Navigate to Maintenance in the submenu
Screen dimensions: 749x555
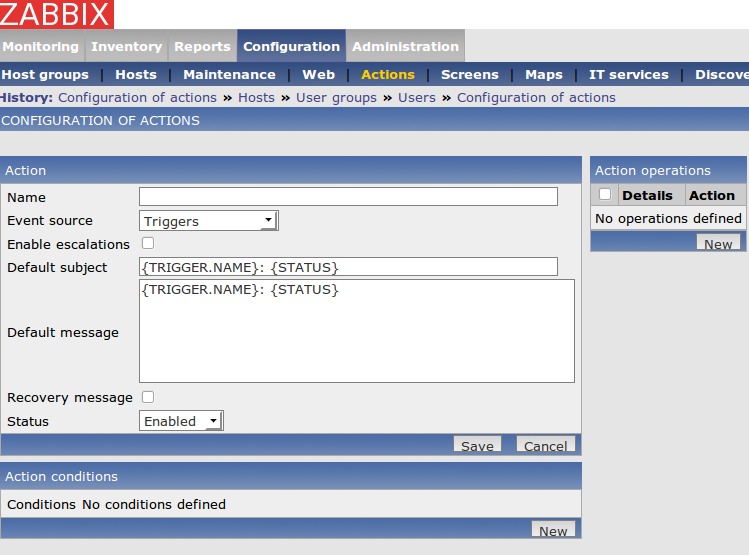click(229, 75)
